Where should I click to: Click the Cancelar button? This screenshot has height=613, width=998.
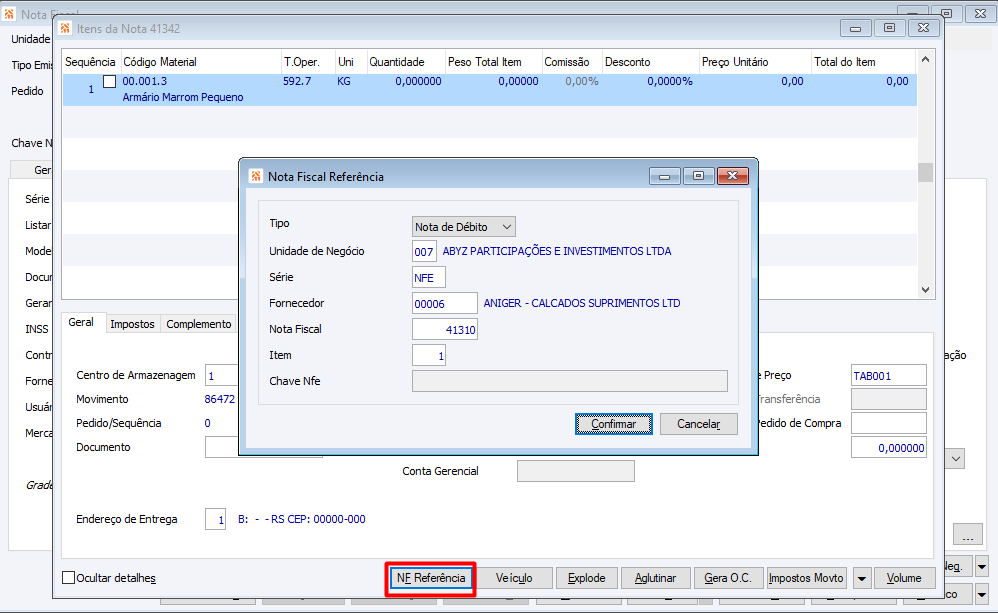(698, 424)
